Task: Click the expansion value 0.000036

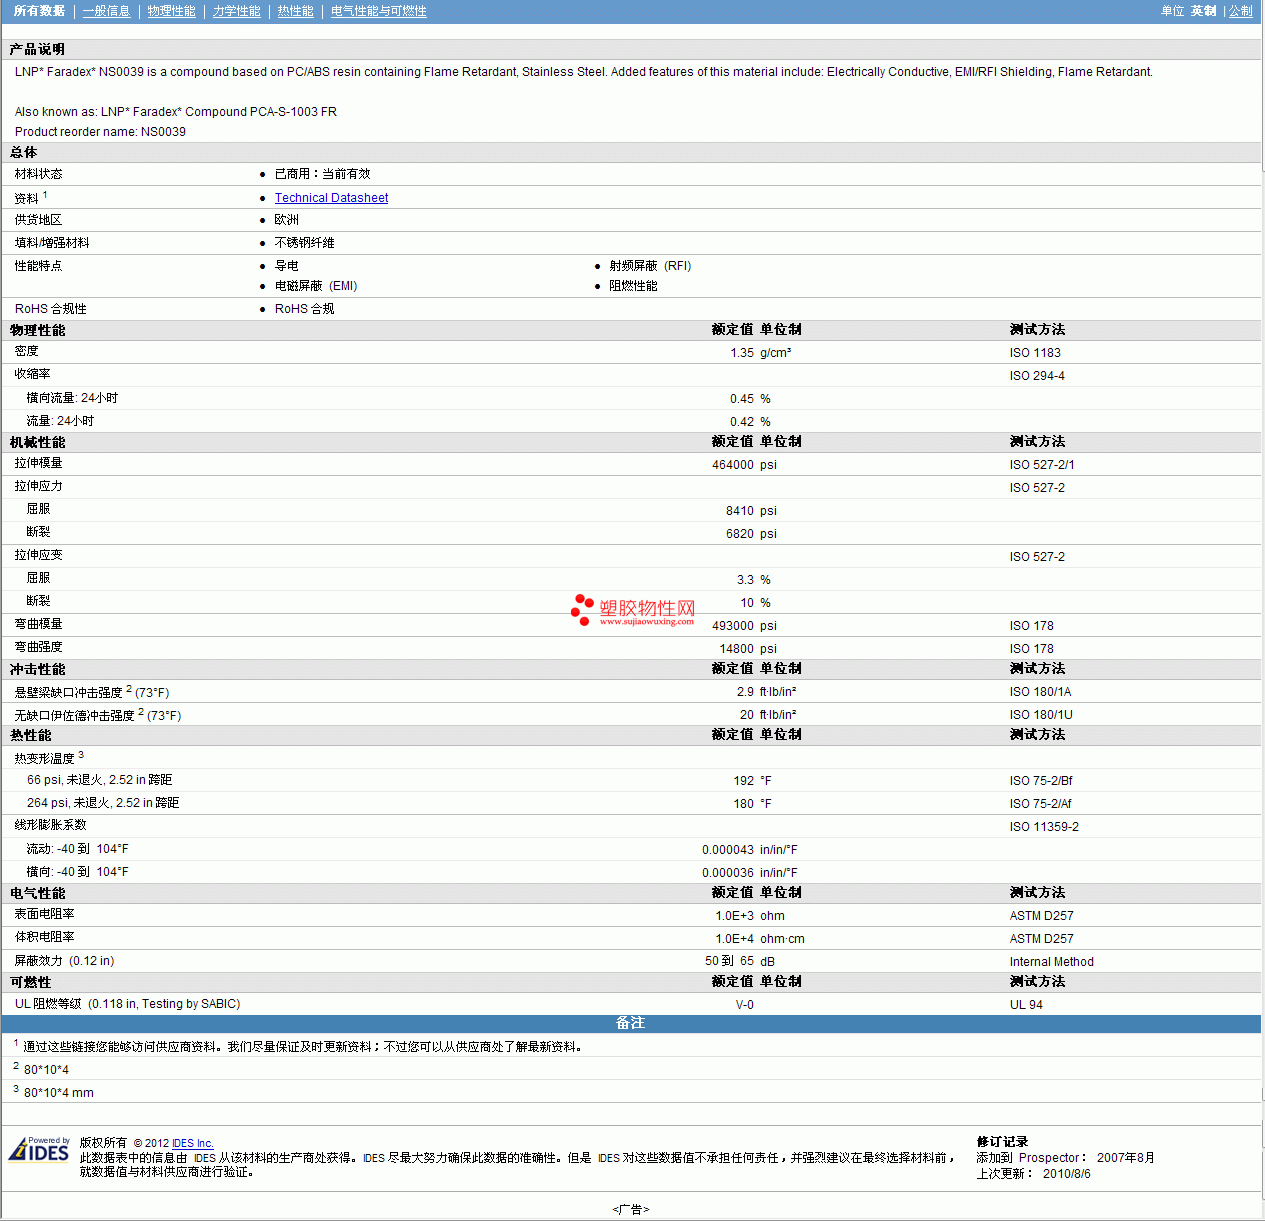Action: (x=728, y=873)
